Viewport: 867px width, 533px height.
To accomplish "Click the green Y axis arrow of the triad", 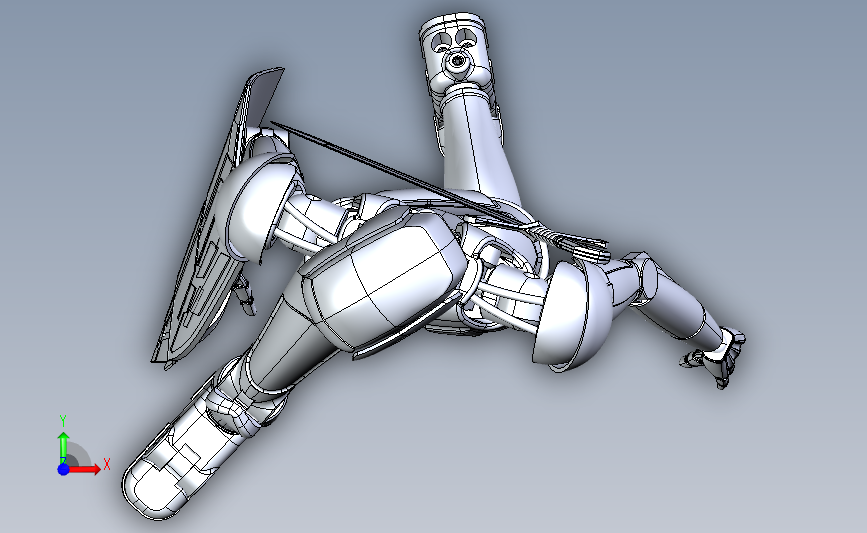I will 63,447.
